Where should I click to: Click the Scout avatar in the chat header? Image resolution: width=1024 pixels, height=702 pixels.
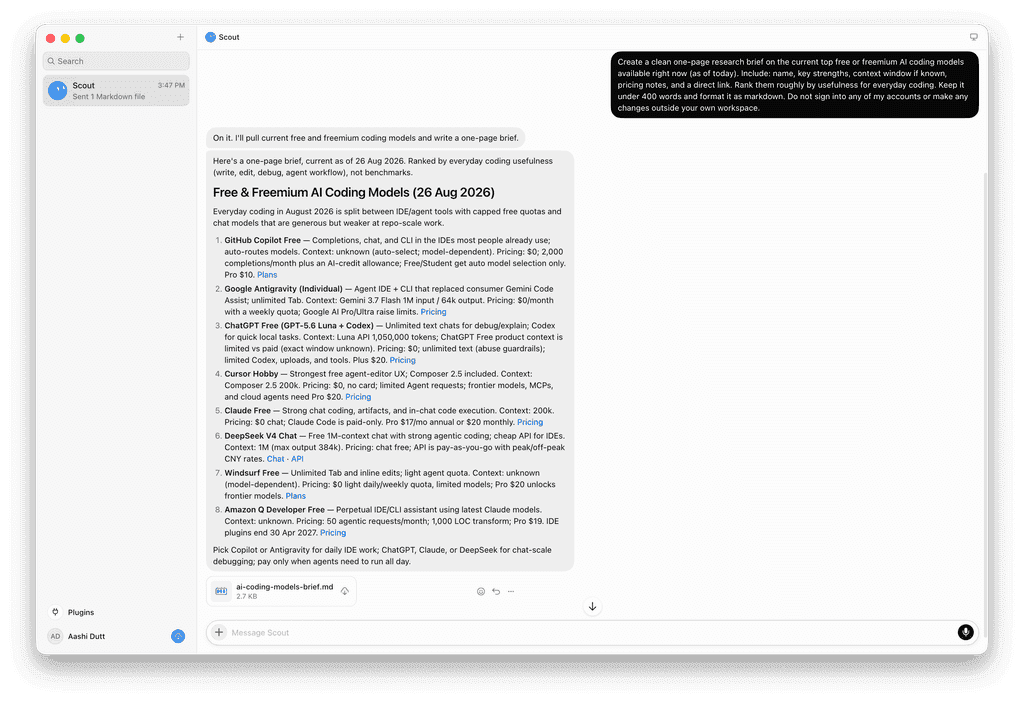tap(210, 37)
